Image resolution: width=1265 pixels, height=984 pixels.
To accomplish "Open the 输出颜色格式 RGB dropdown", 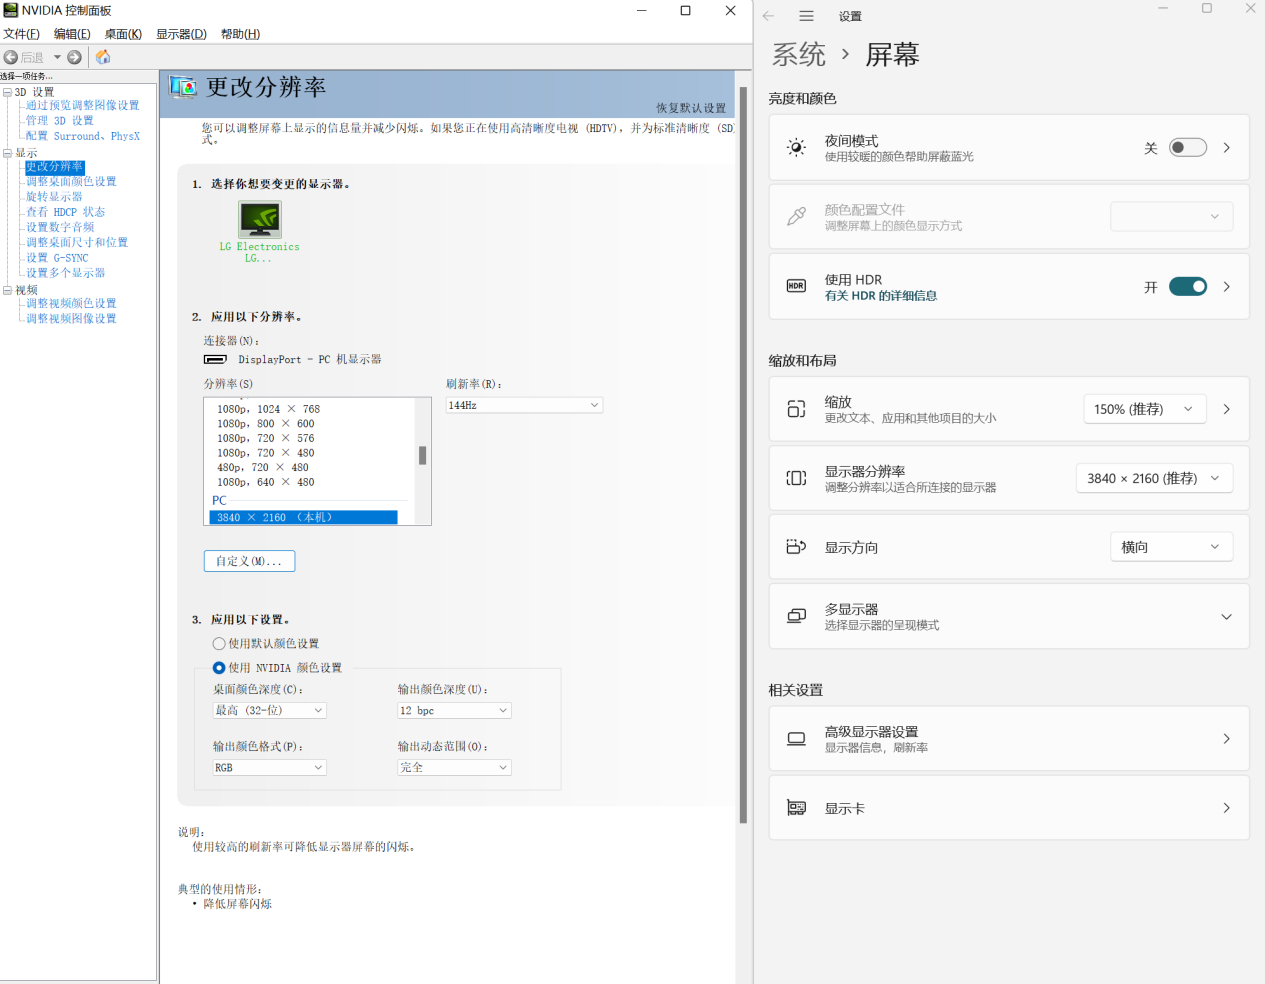I will (270, 767).
